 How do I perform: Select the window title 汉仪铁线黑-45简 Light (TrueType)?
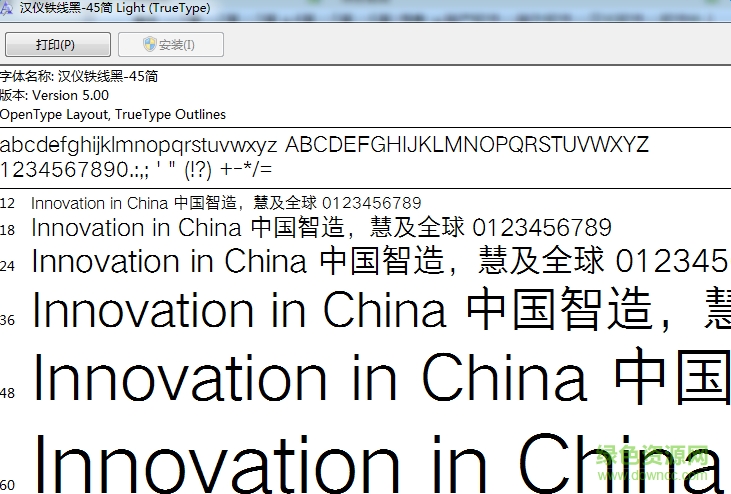[115, 8]
